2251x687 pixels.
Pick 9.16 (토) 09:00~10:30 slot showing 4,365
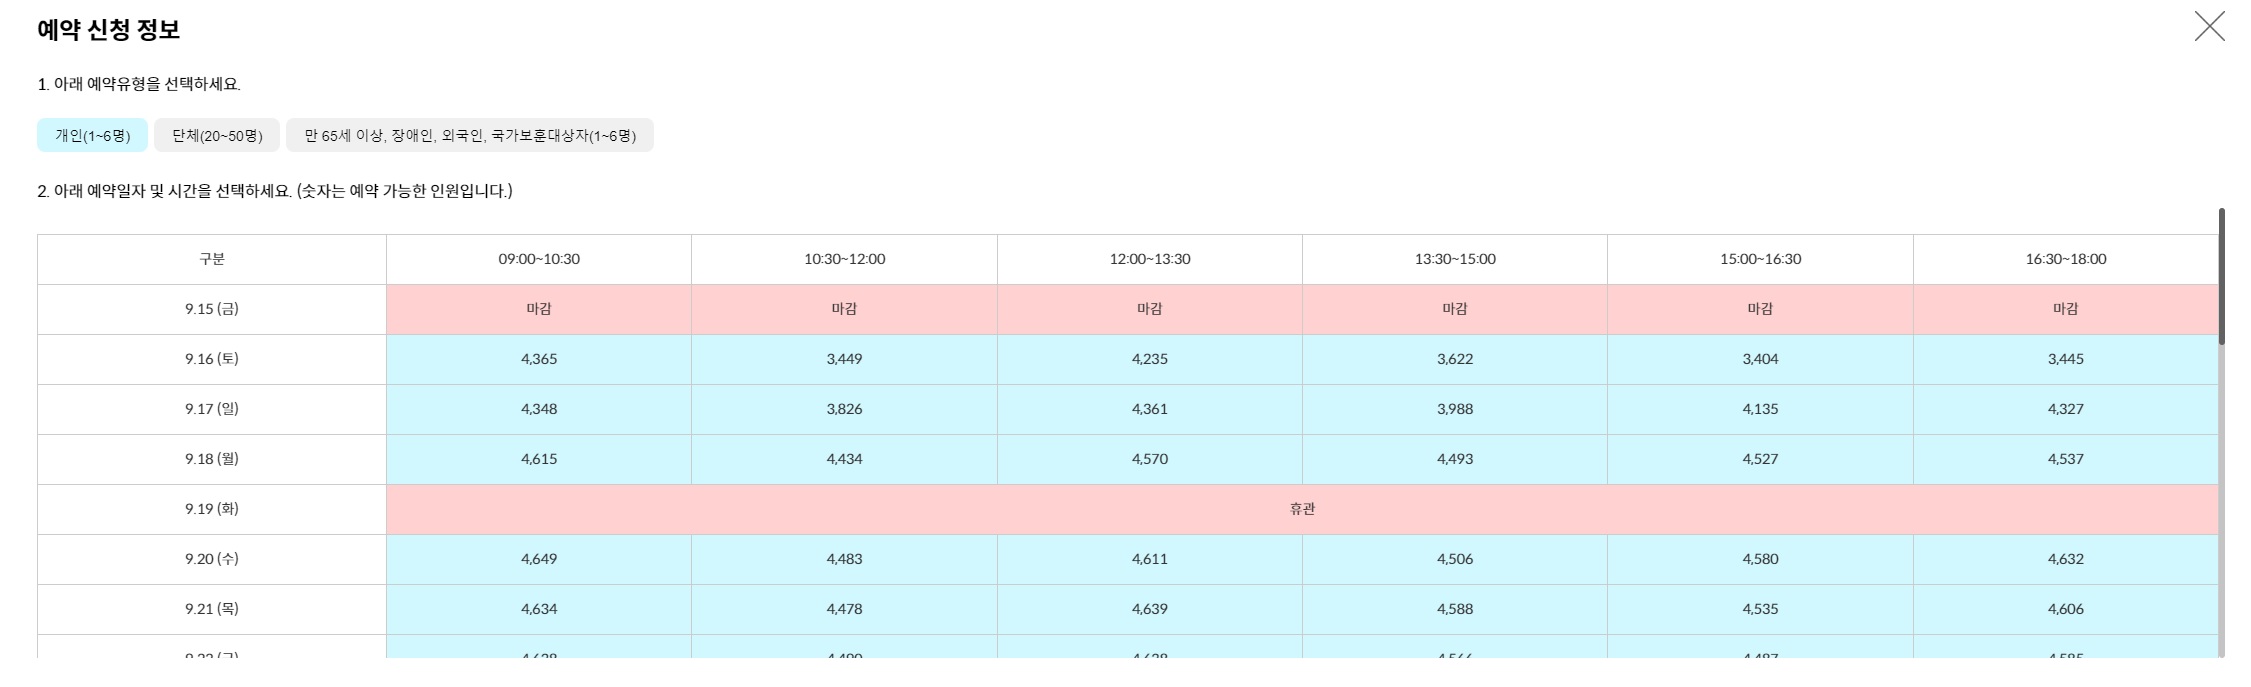[539, 359]
